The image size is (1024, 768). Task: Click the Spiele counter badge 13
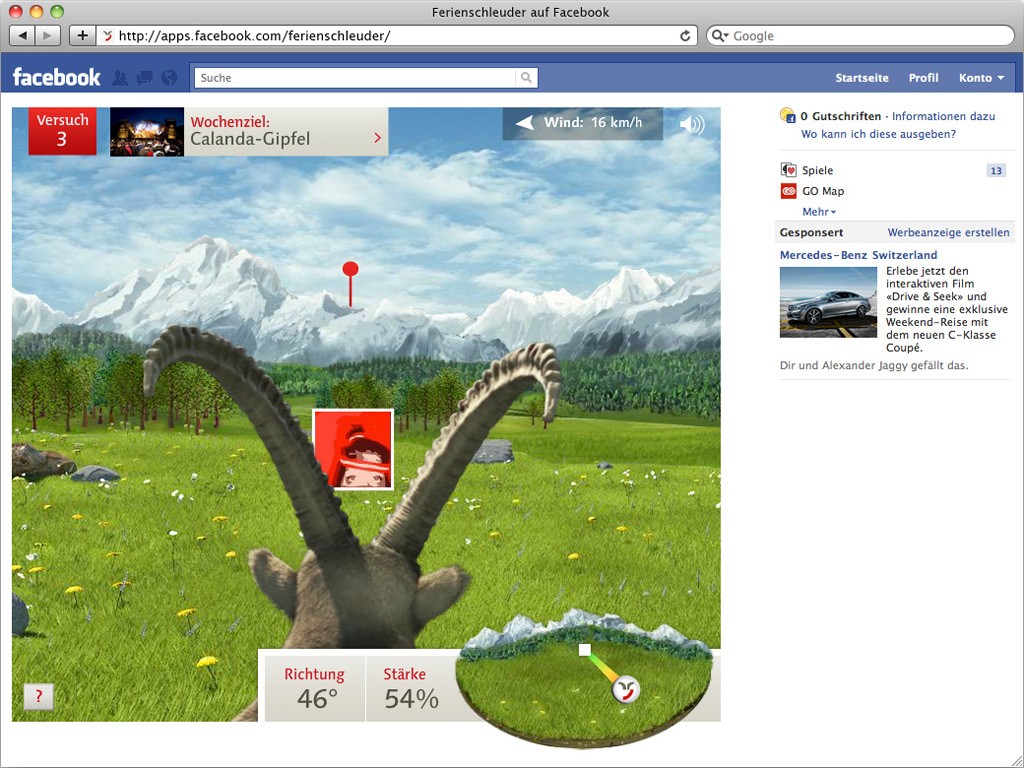(996, 170)
